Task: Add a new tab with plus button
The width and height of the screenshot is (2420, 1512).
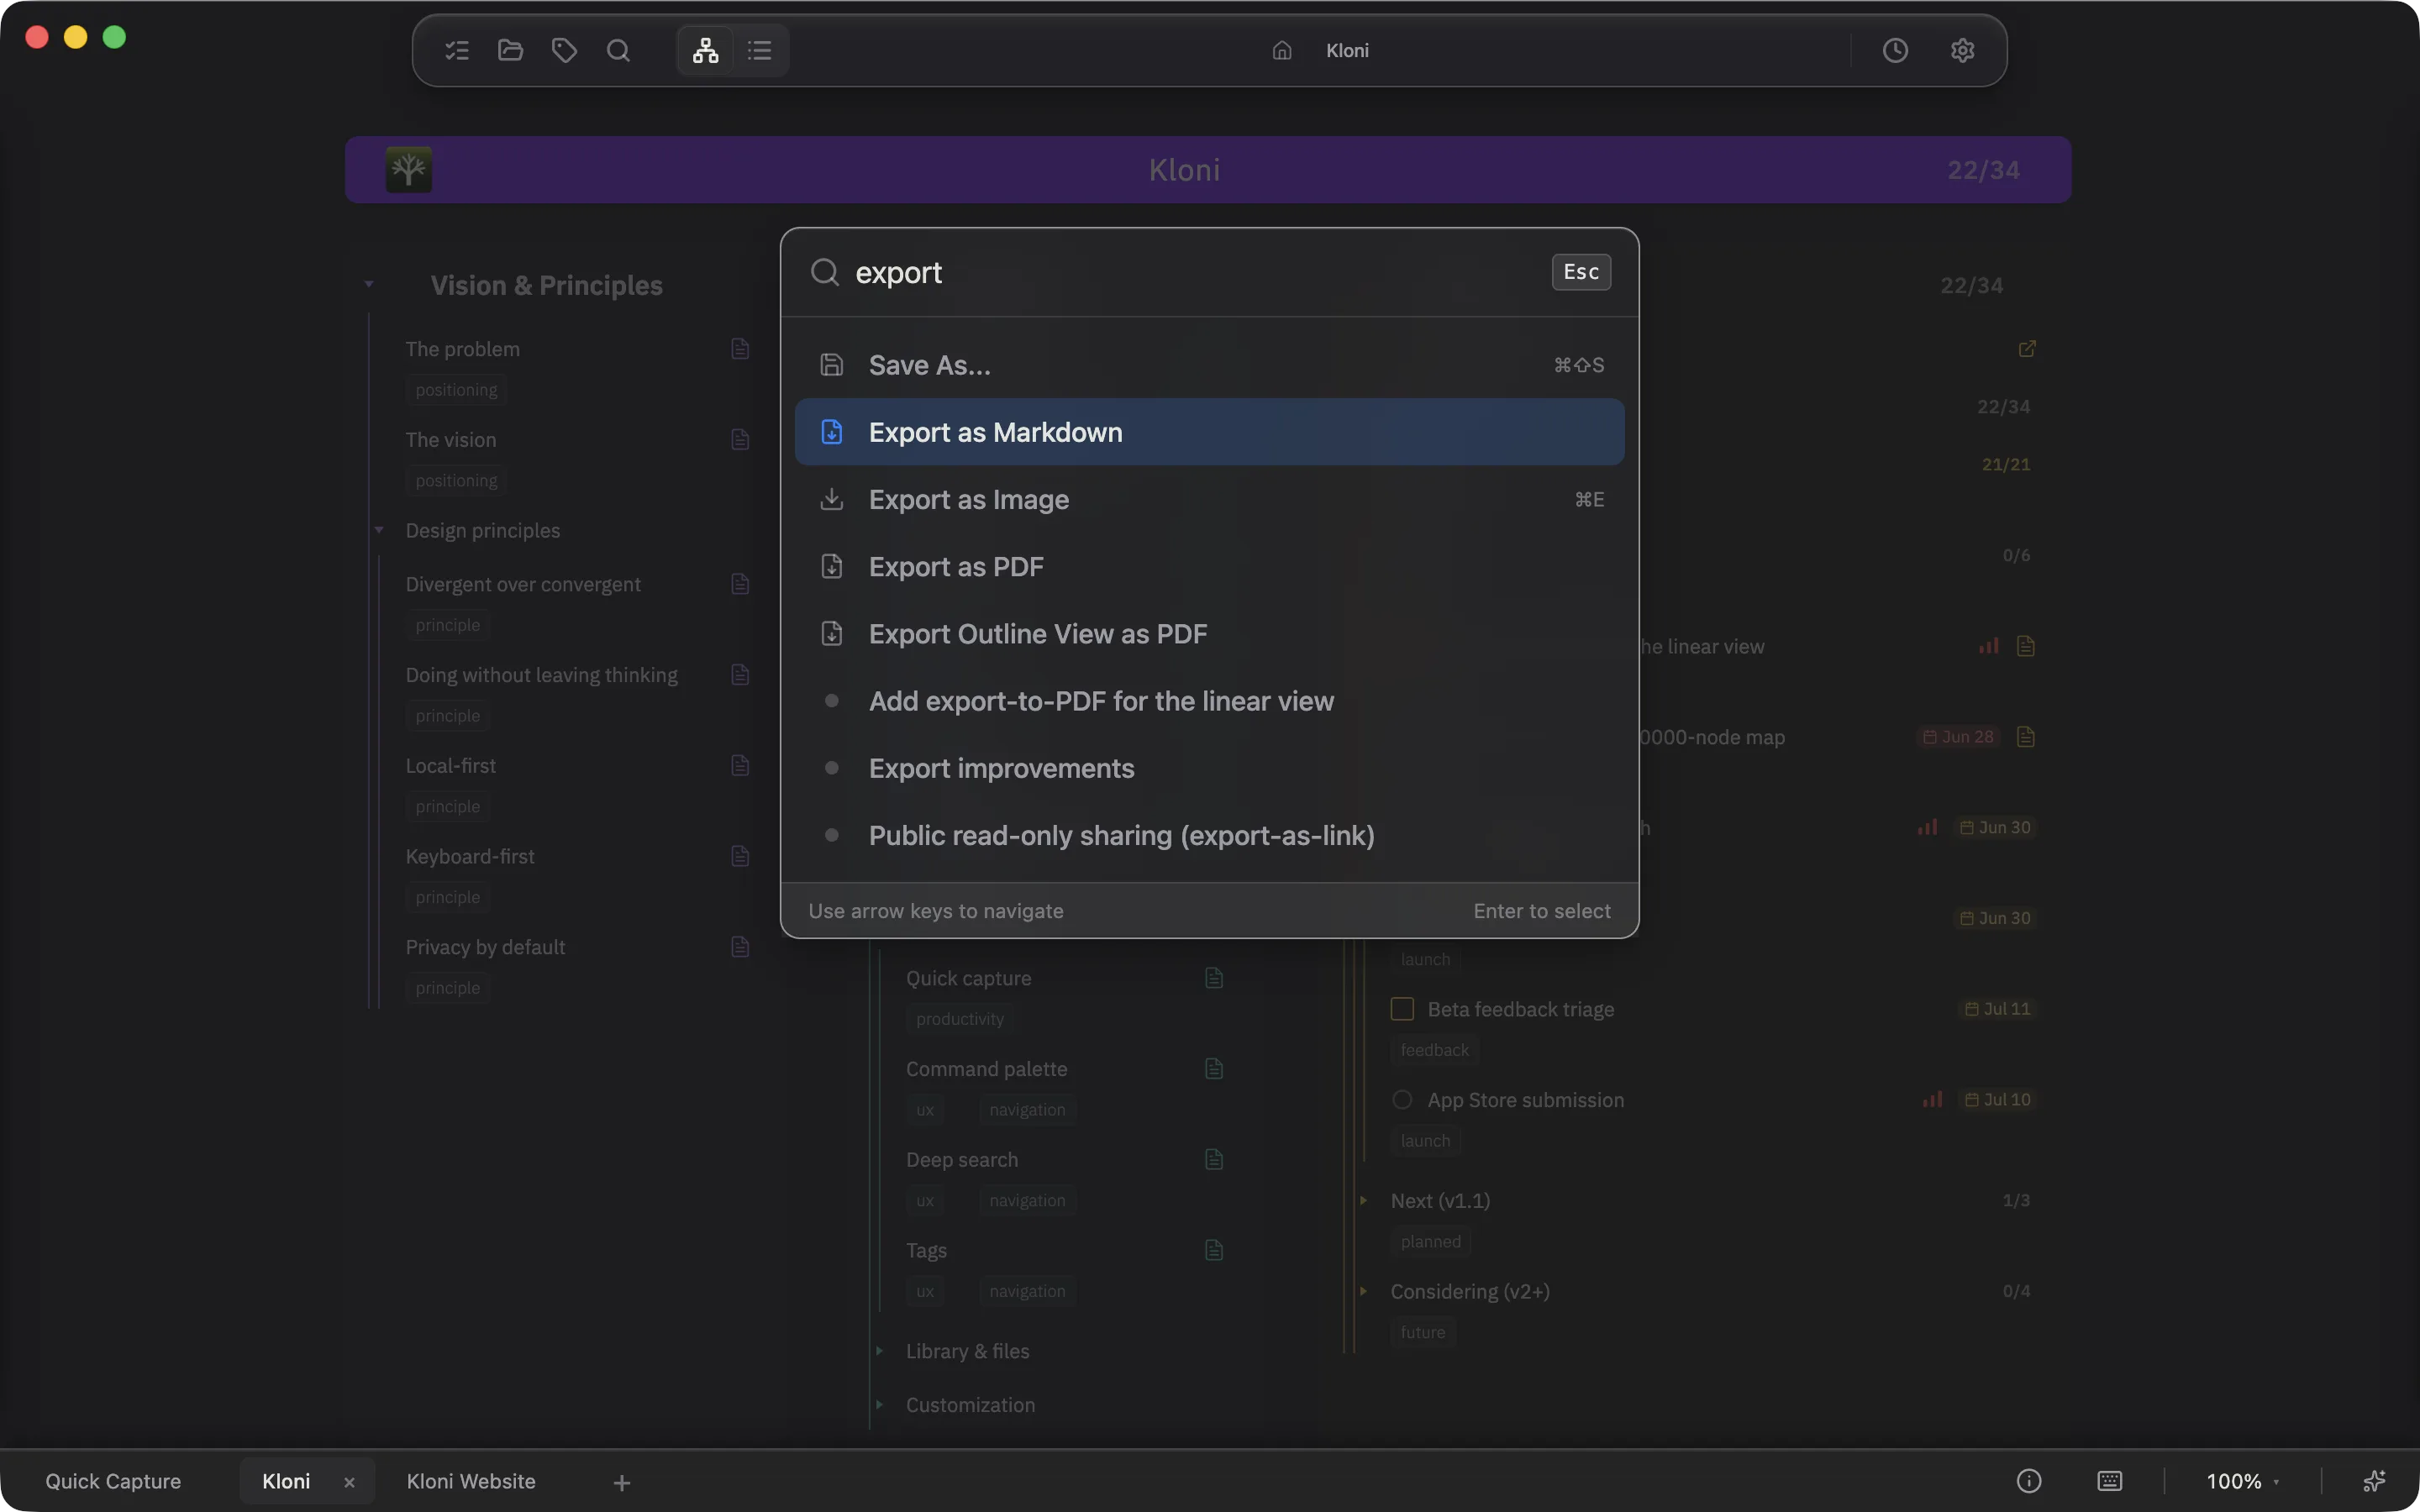Action: (622, 1482)
